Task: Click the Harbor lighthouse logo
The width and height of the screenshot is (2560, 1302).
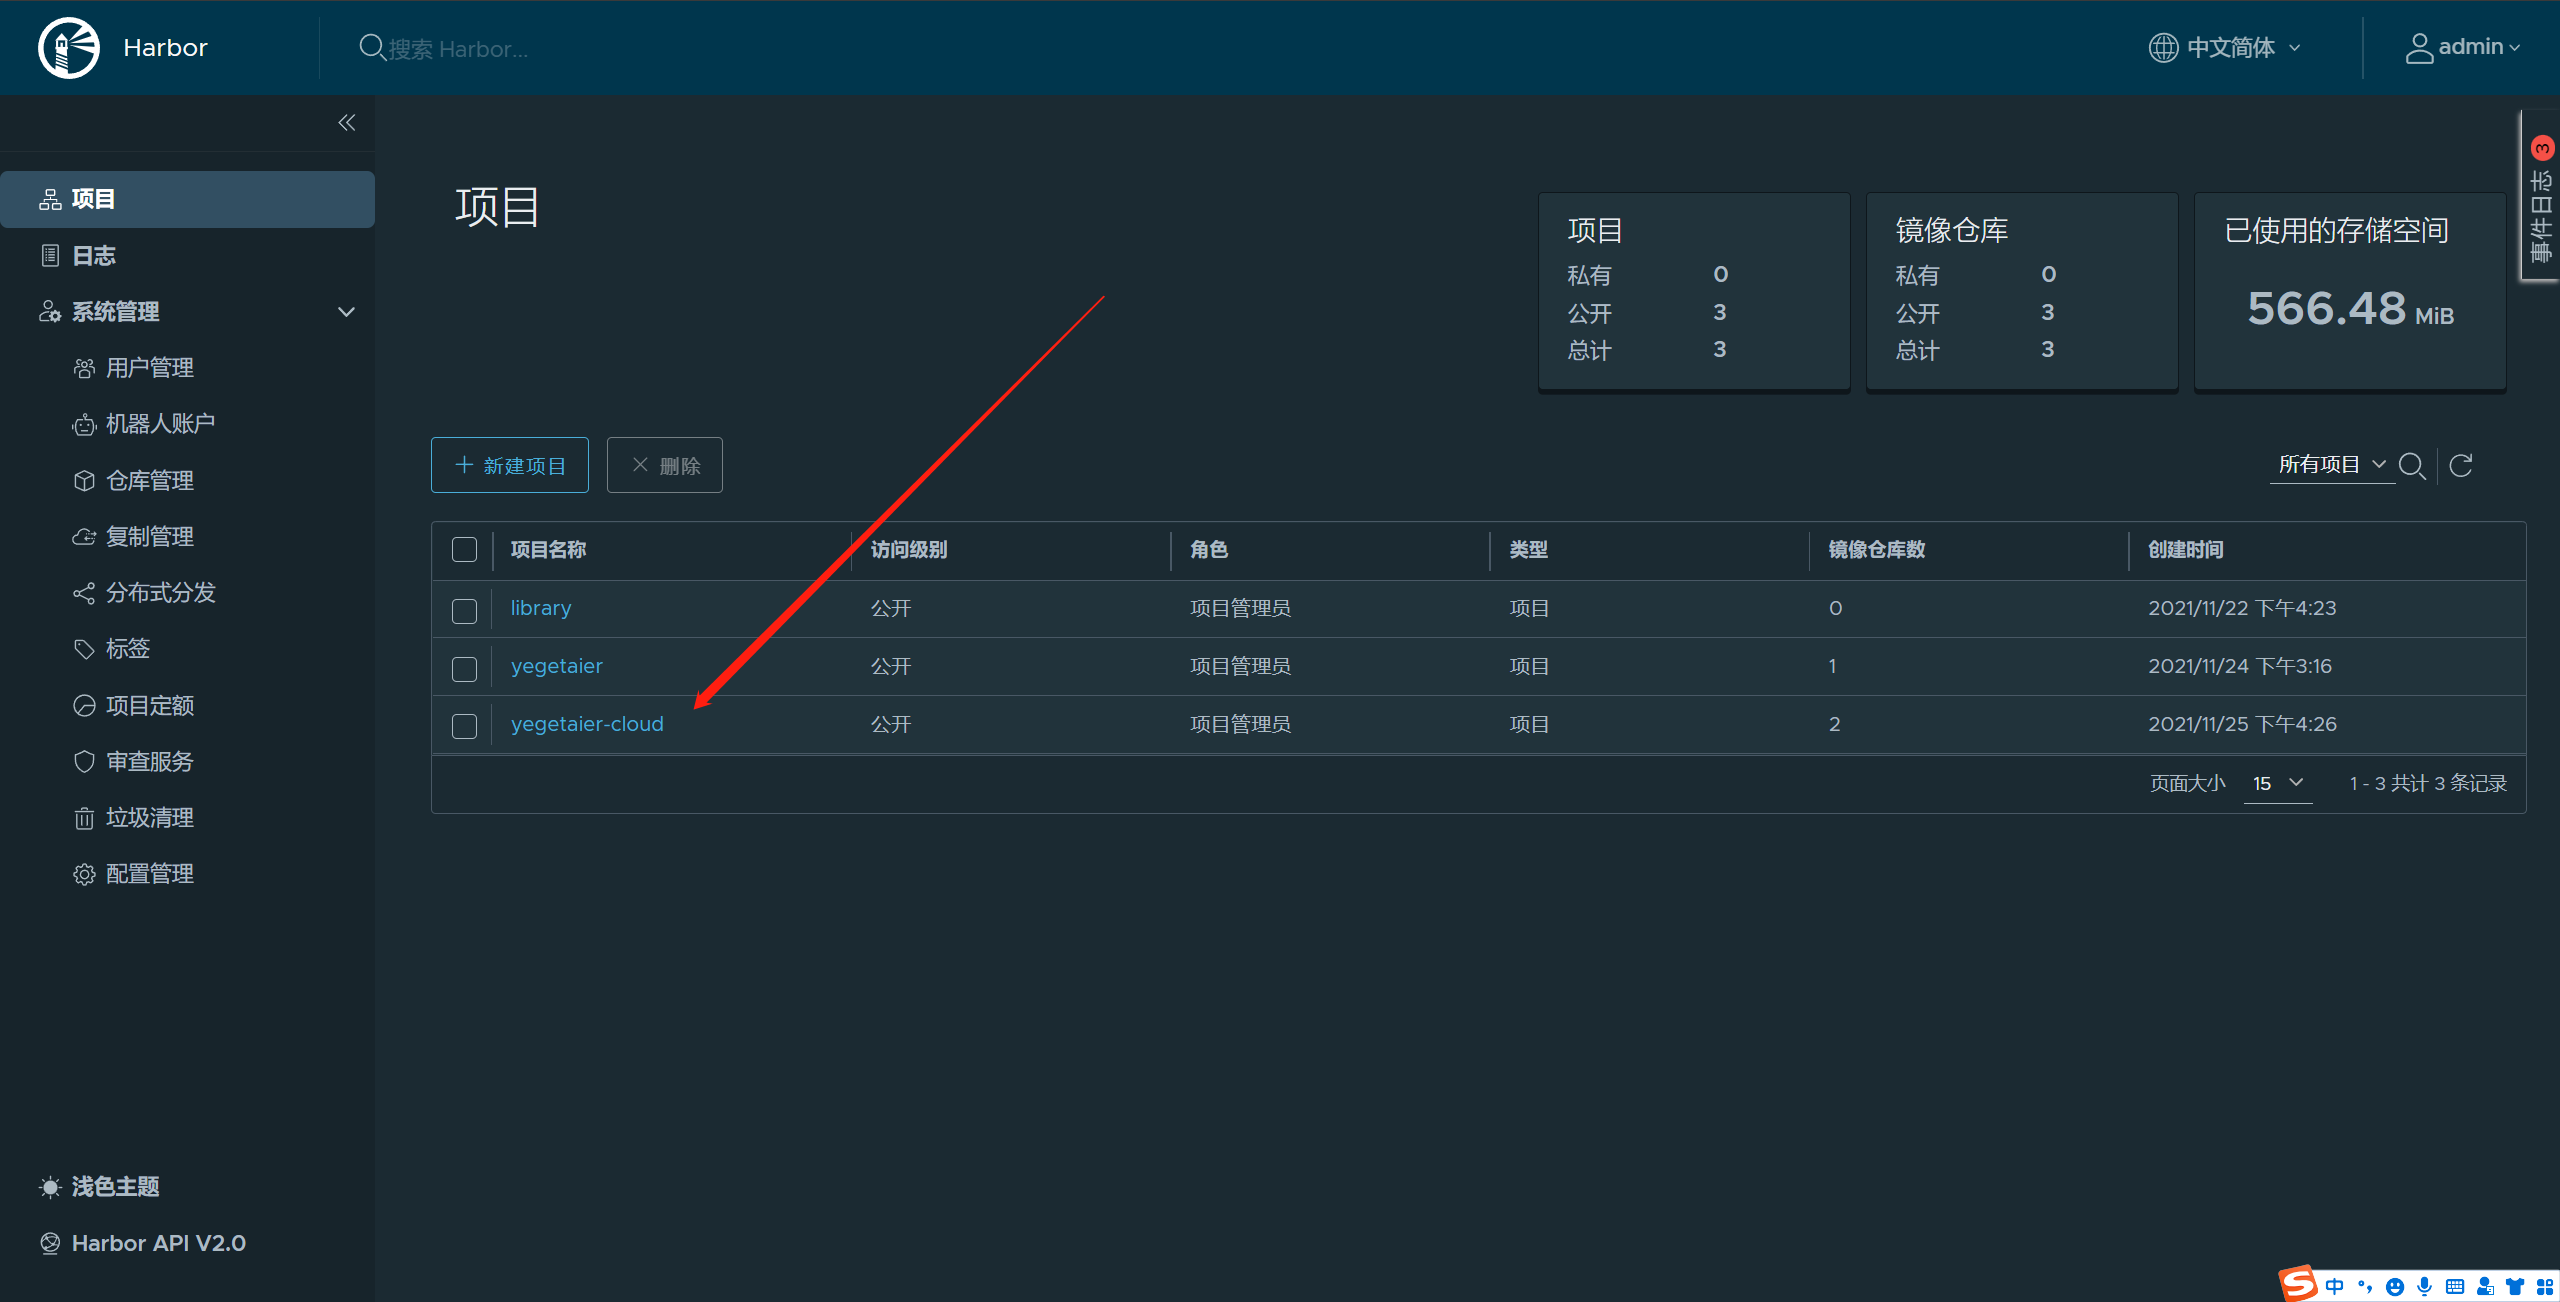Action: 68,47
